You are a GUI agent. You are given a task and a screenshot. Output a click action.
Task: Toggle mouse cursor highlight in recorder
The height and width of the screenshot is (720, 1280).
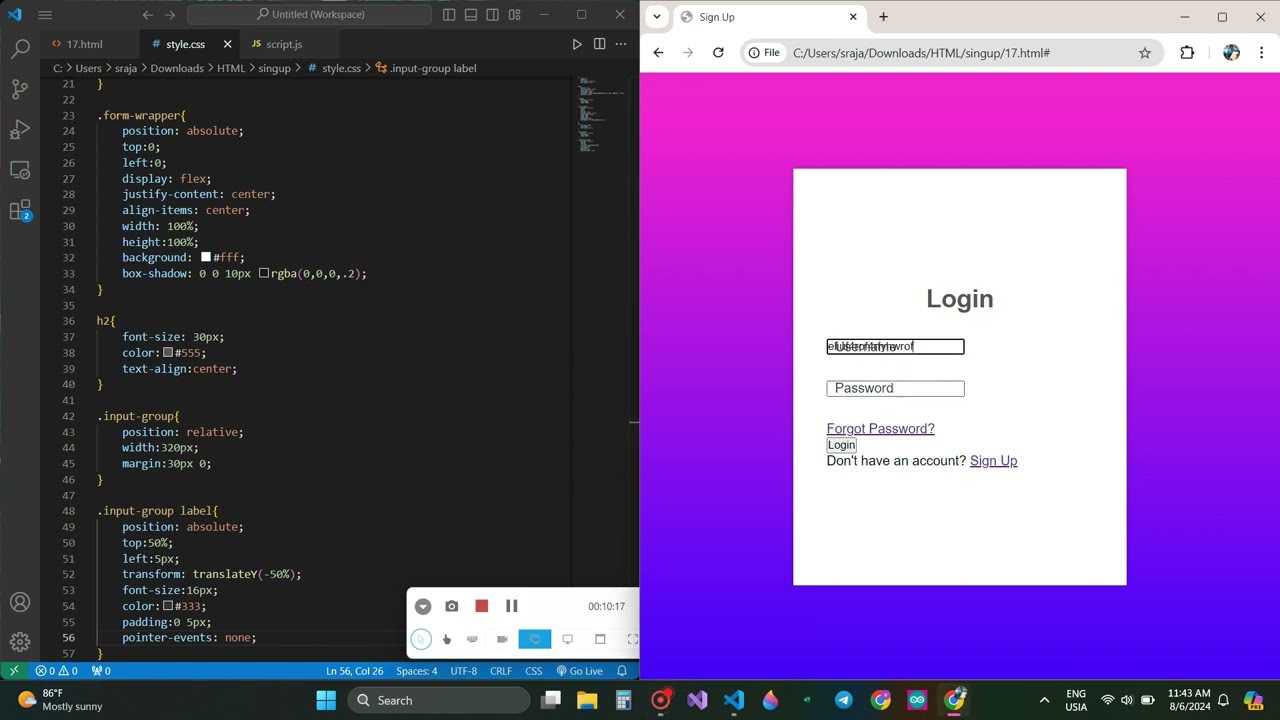click(421, 639)
